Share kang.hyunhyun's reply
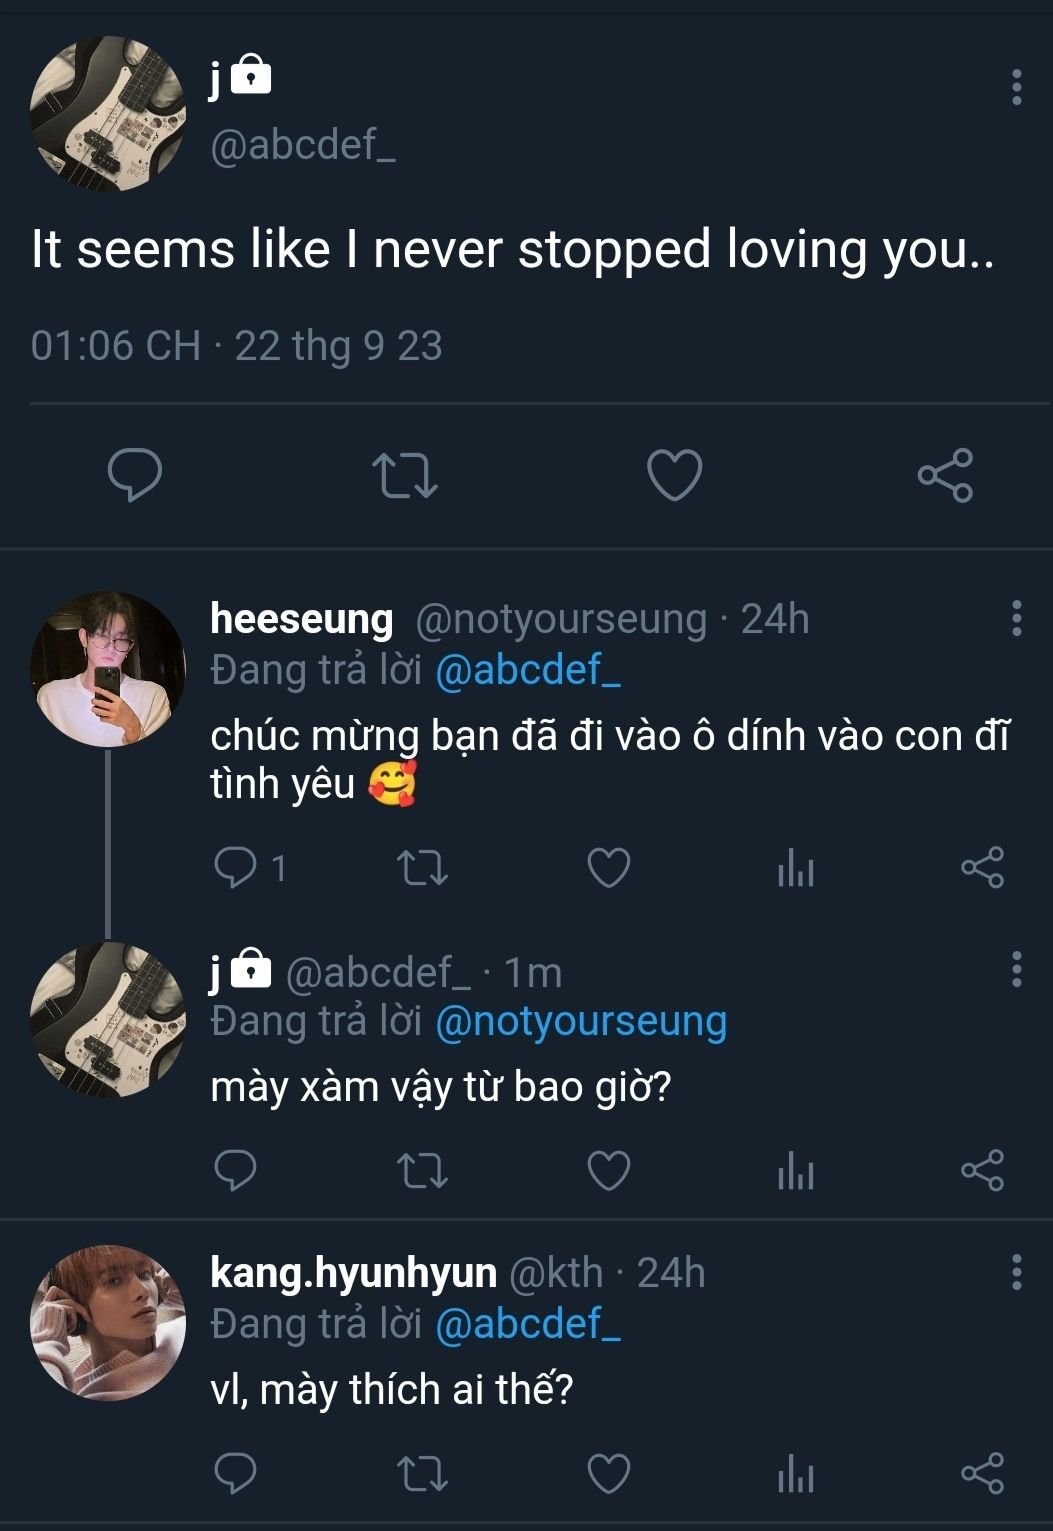This screenshot has width=1053, height=1531. (x=982, y=1474)
